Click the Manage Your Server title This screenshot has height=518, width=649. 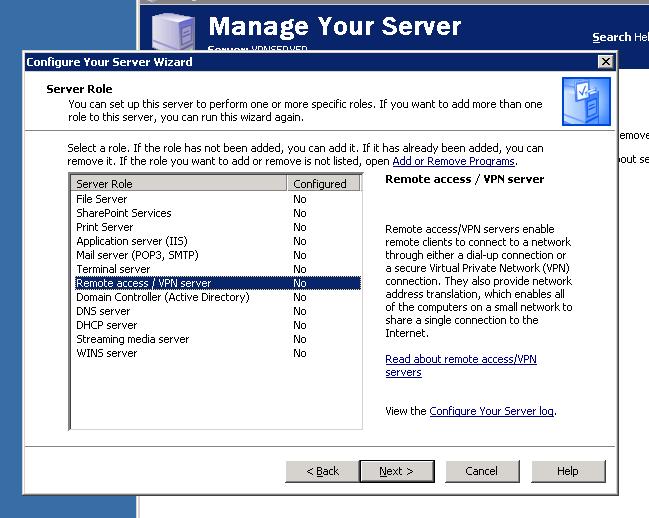tap(334, 26)
